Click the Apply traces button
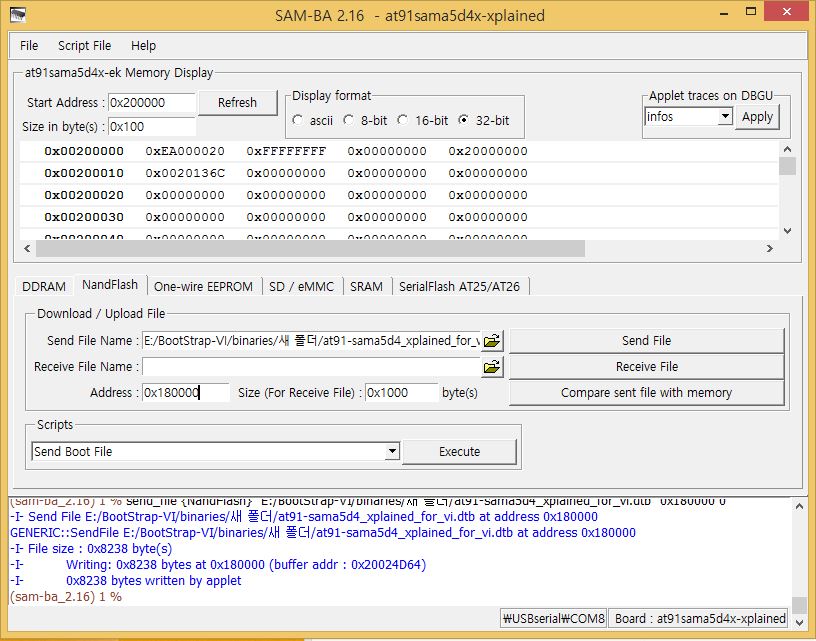Viewport: 816px width, 641px height. pos(757,117)
